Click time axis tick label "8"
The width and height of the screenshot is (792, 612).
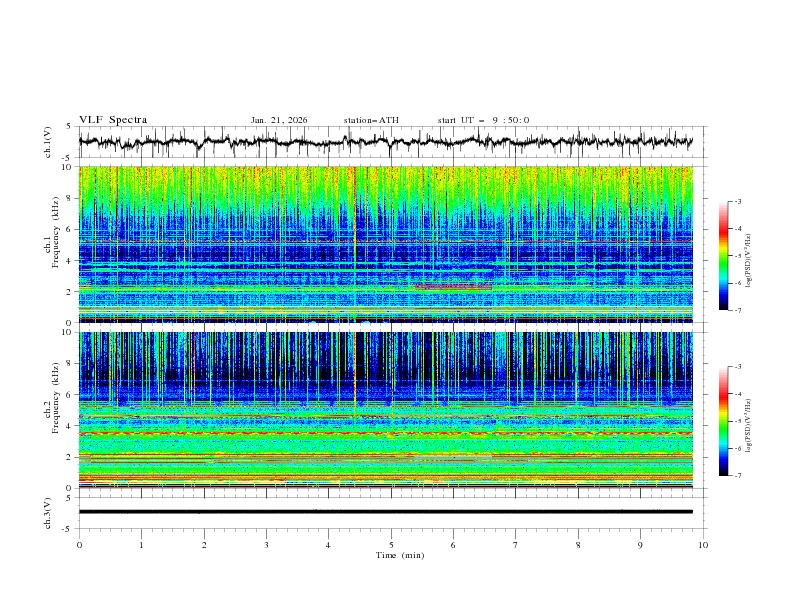[x=578, y=545]
